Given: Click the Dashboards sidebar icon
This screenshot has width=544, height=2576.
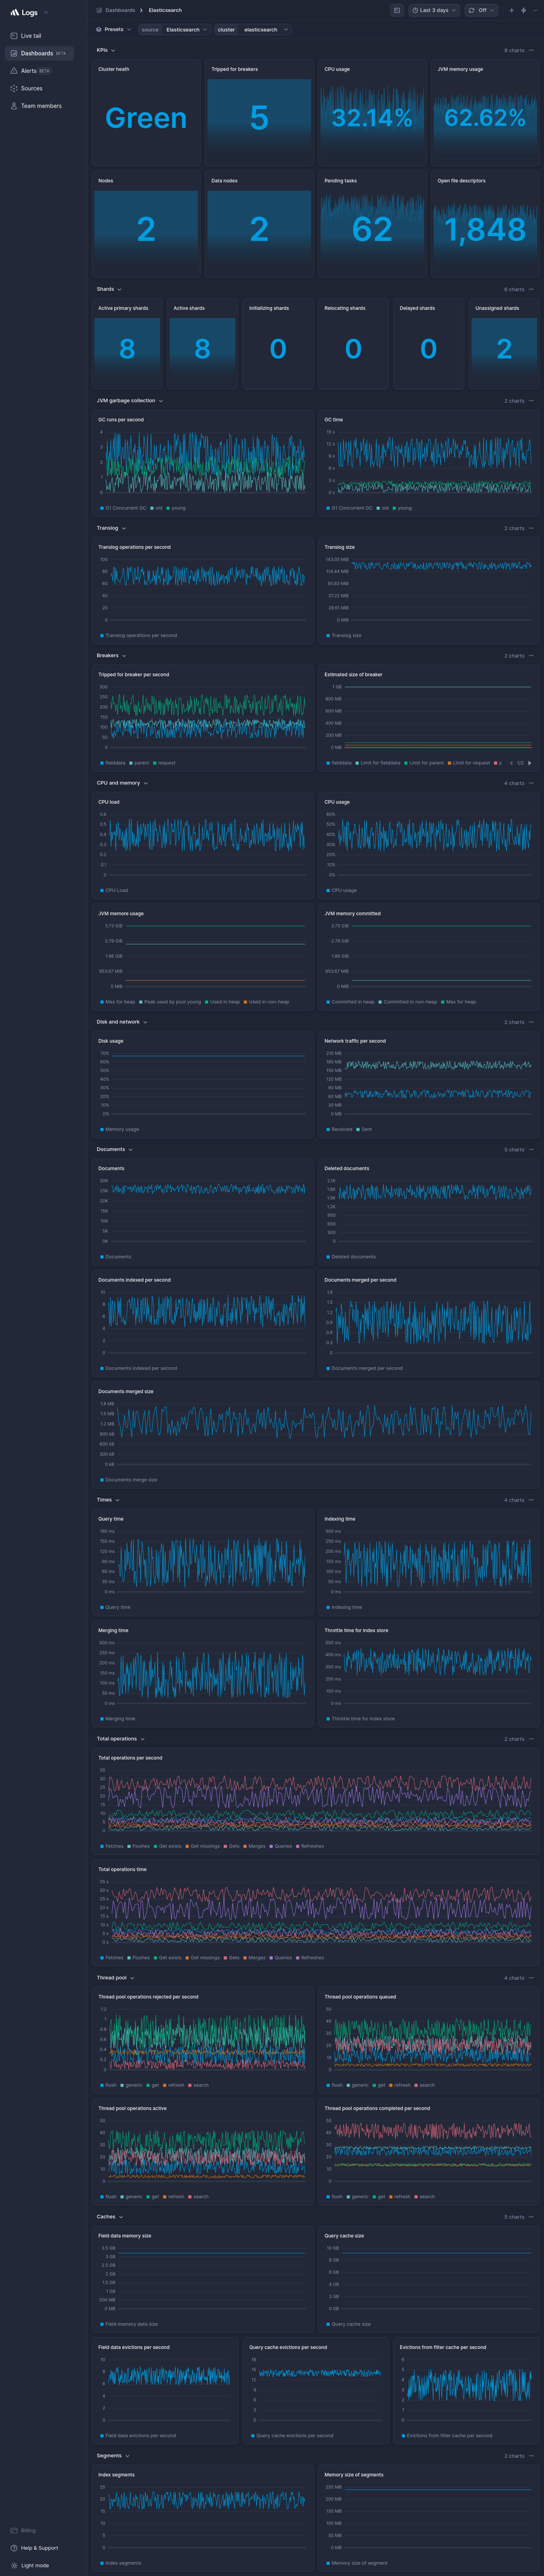Looking at the screenshot, I should pyautogui.click(x=14, y=53).
